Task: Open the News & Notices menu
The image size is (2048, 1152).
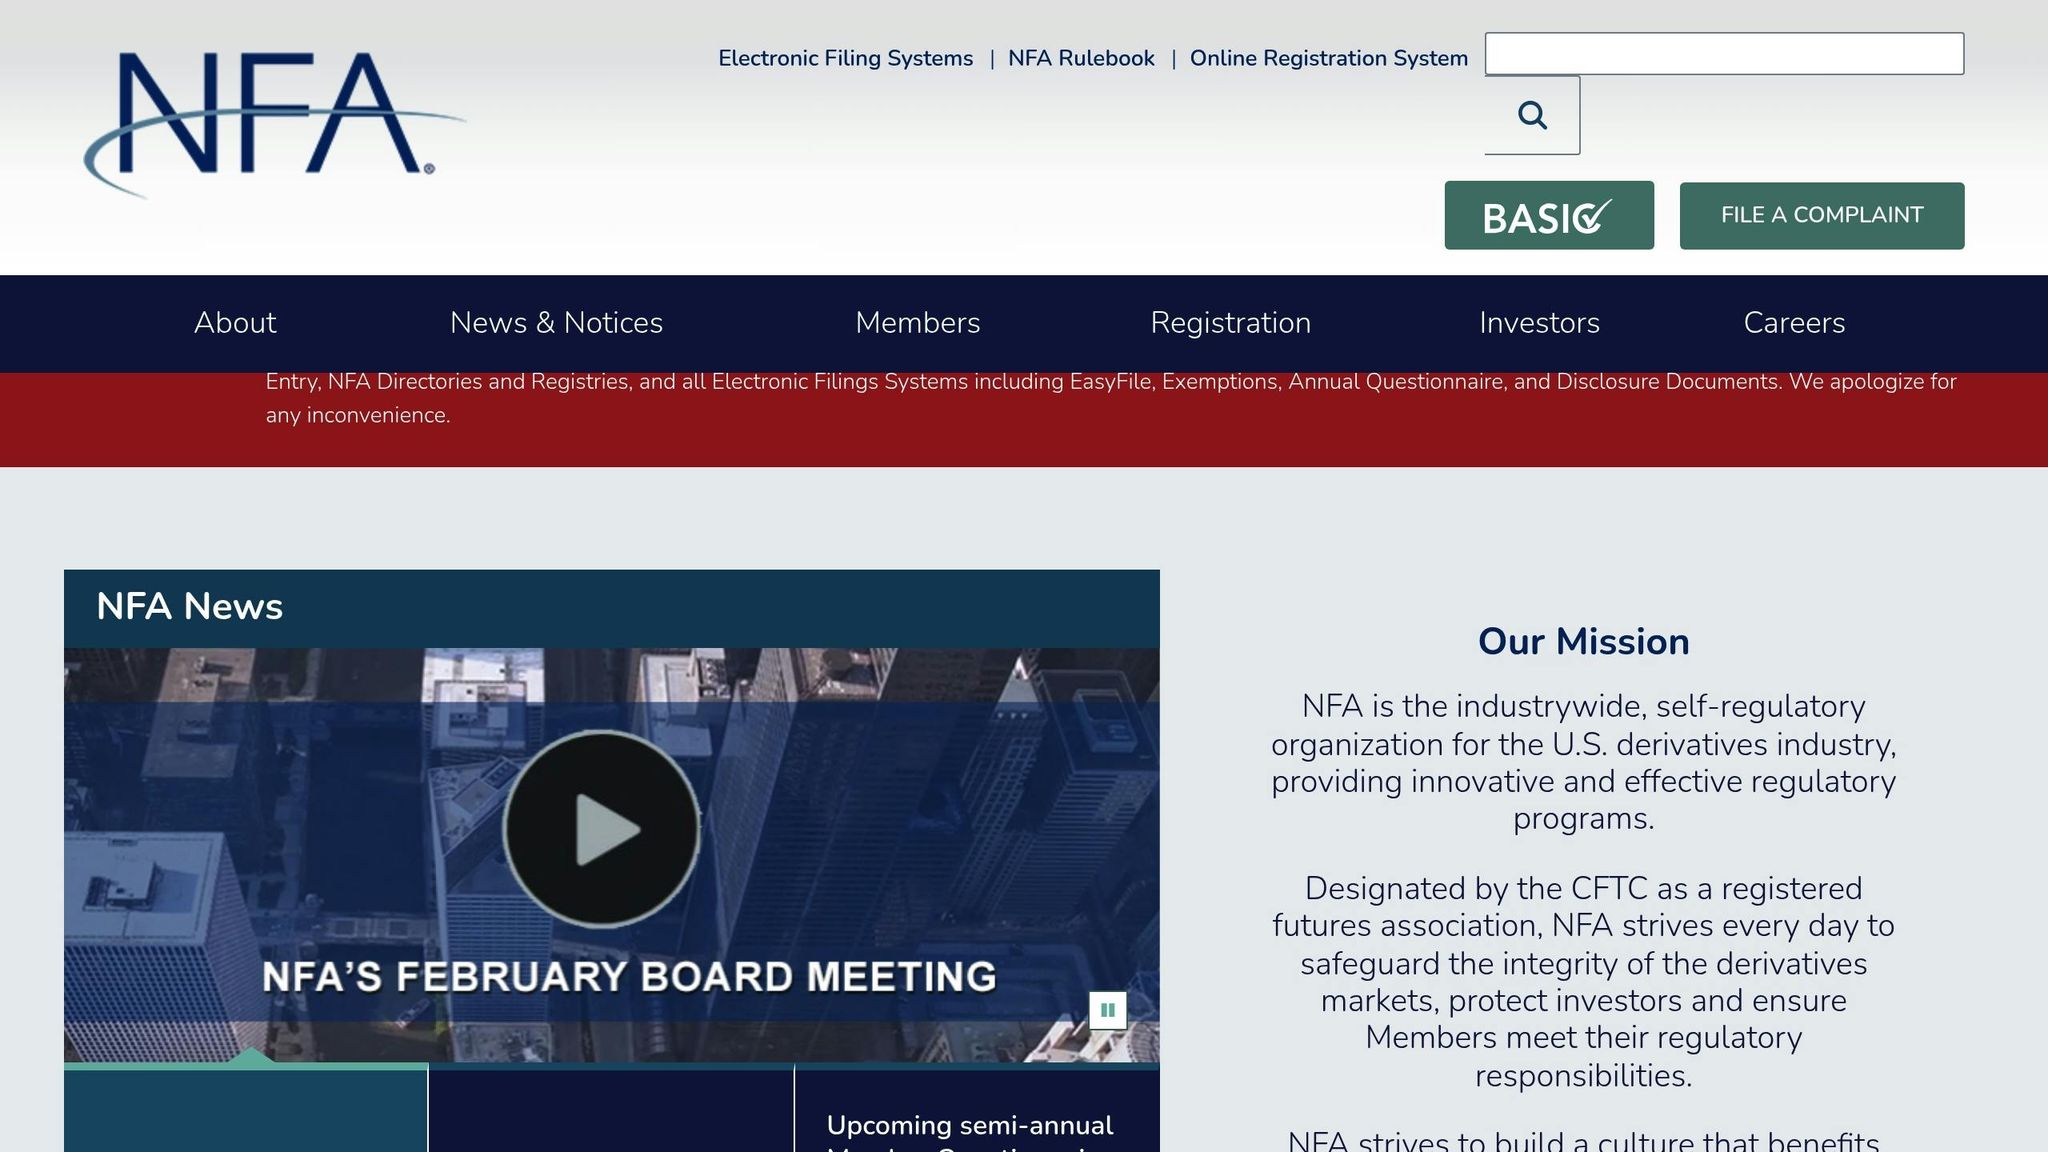Action: [x=556, y=323]
